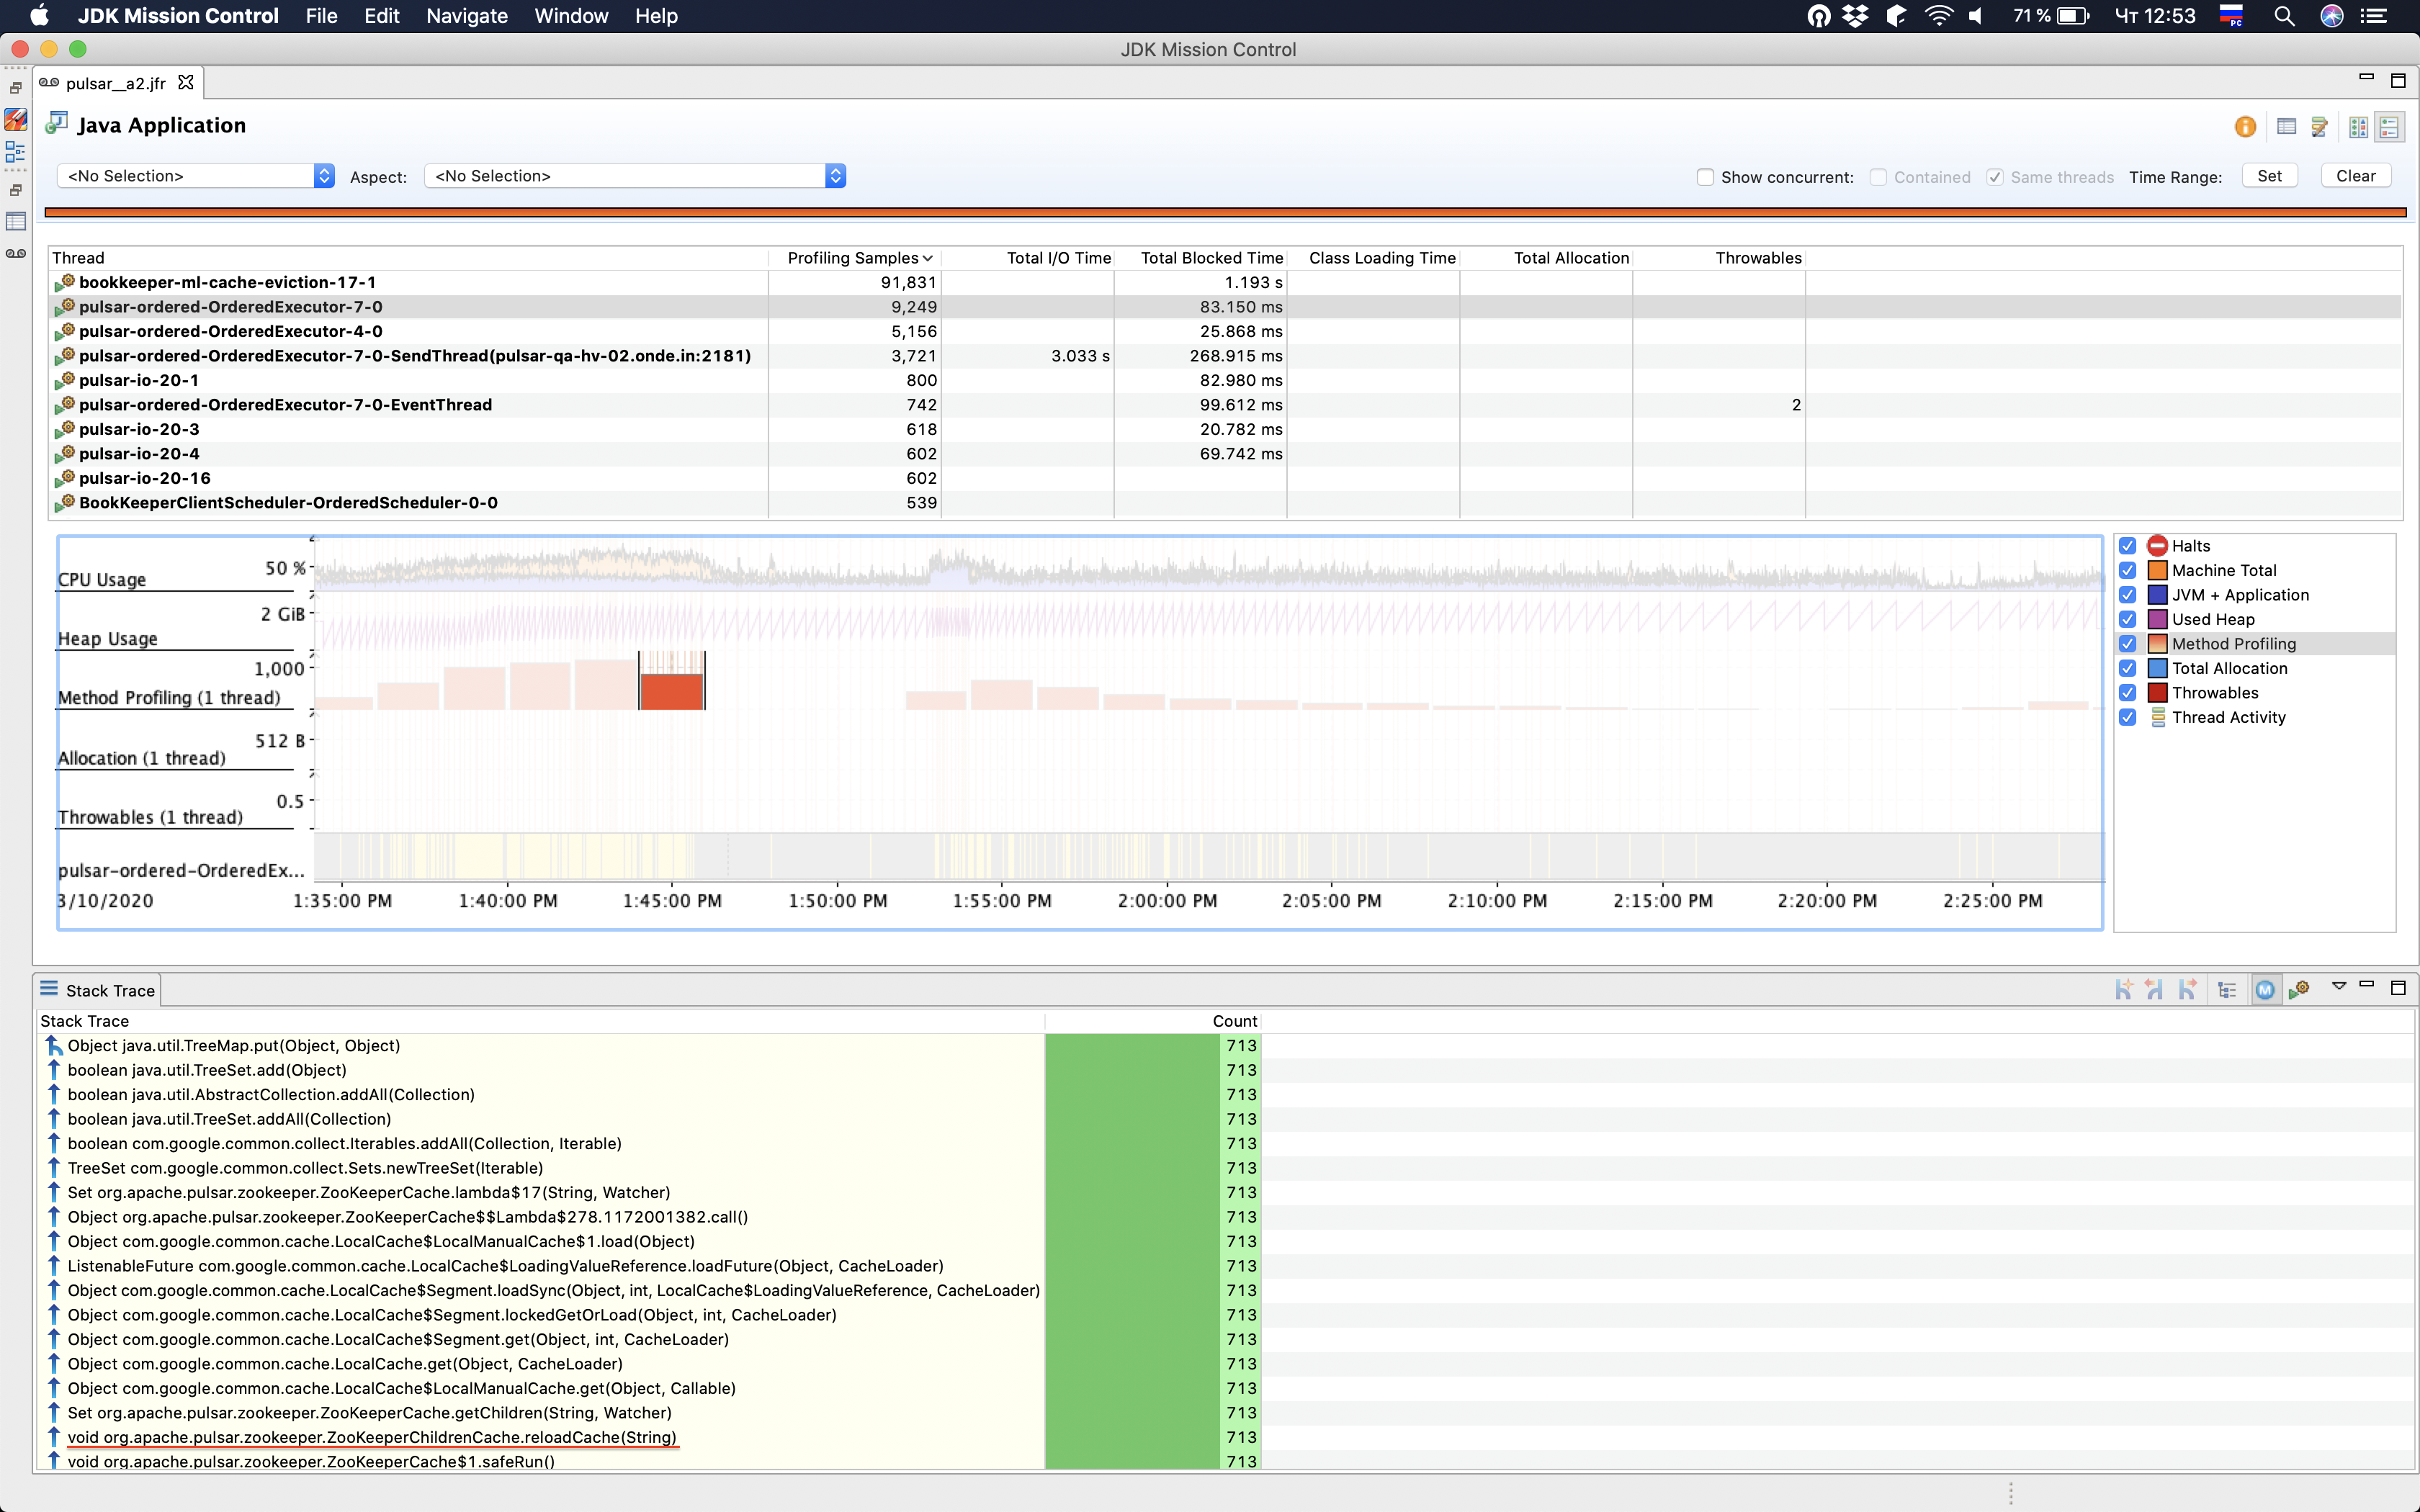Select the pulsar-io-20-1 thread row

139,380
